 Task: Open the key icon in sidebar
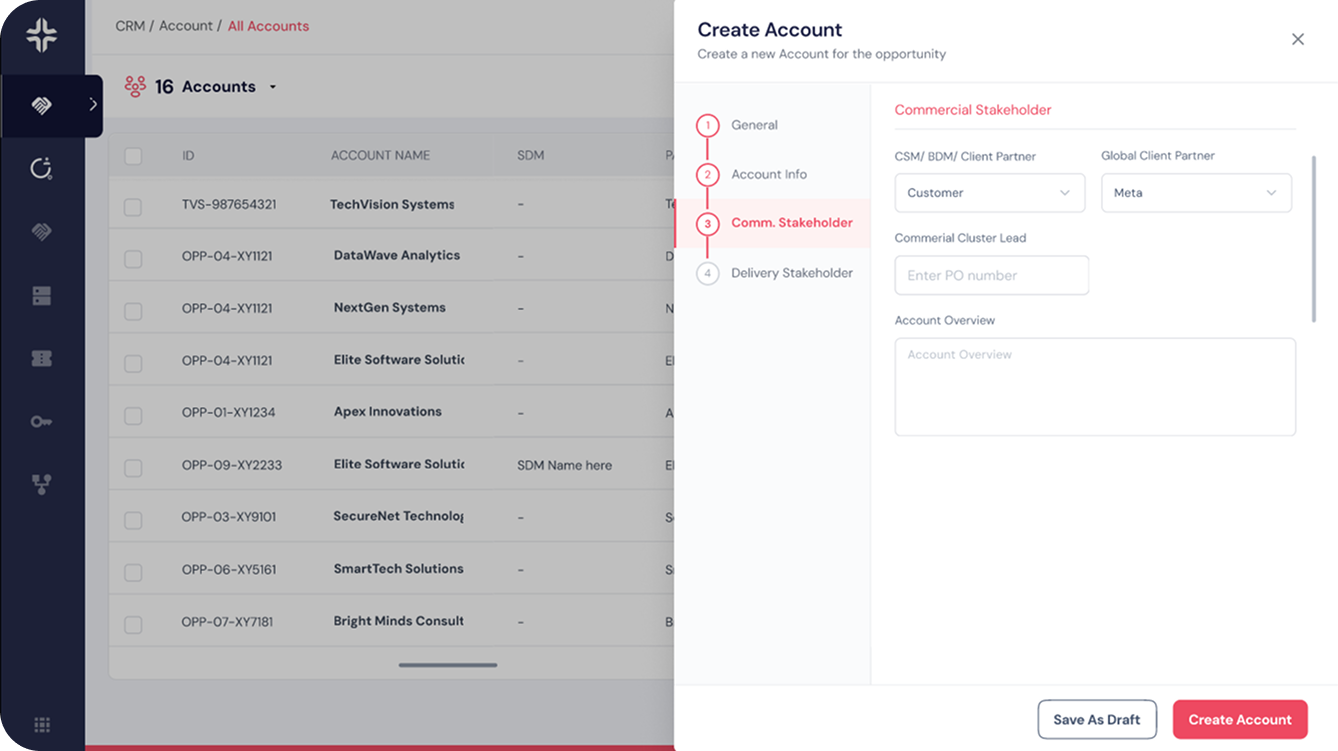click(x=42, y=422)
